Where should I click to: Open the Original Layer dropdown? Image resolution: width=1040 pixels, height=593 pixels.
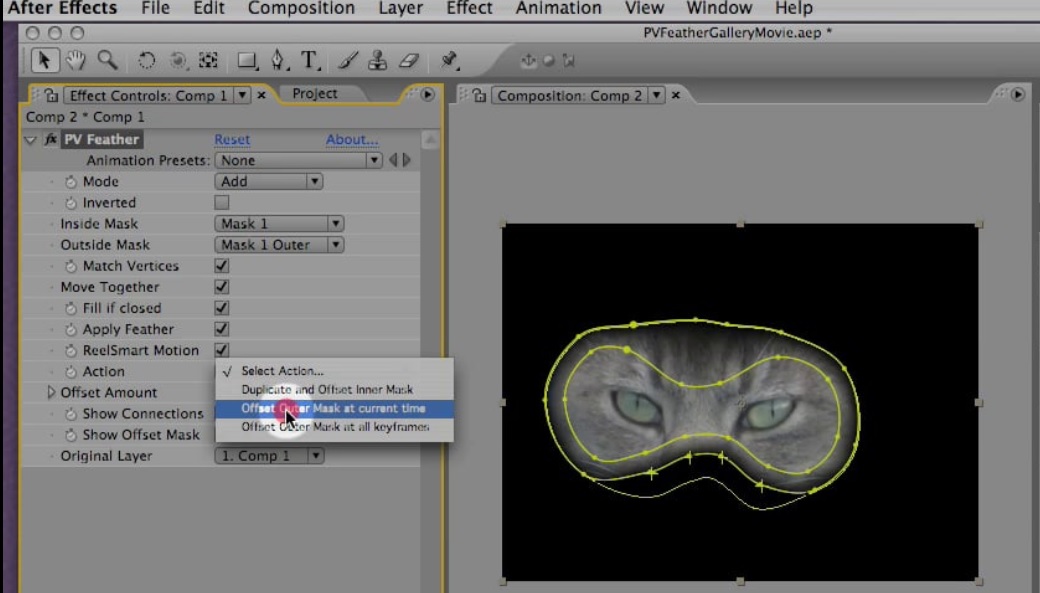(x=269, y=456)
